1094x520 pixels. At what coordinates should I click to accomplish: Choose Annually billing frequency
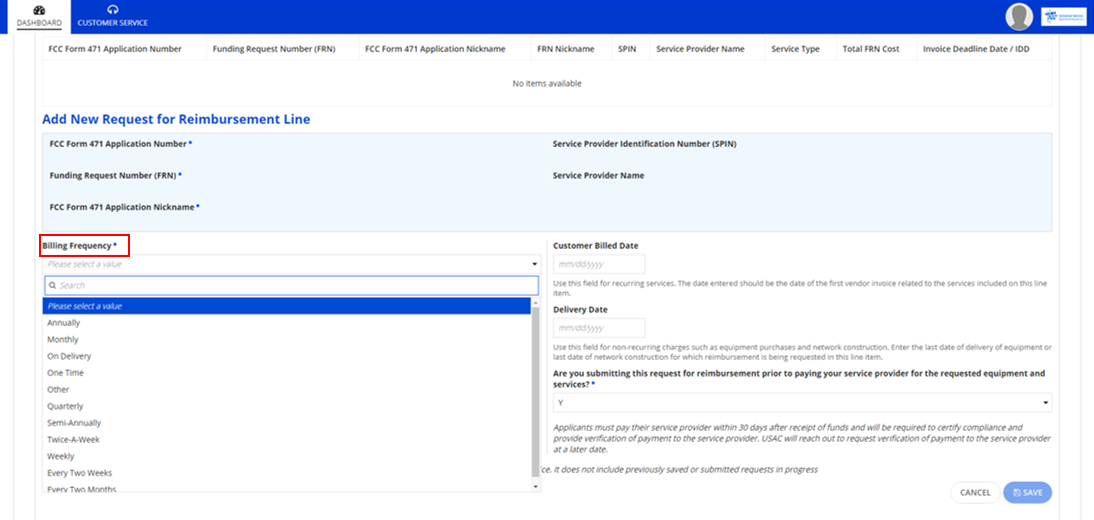click(287, 322)
